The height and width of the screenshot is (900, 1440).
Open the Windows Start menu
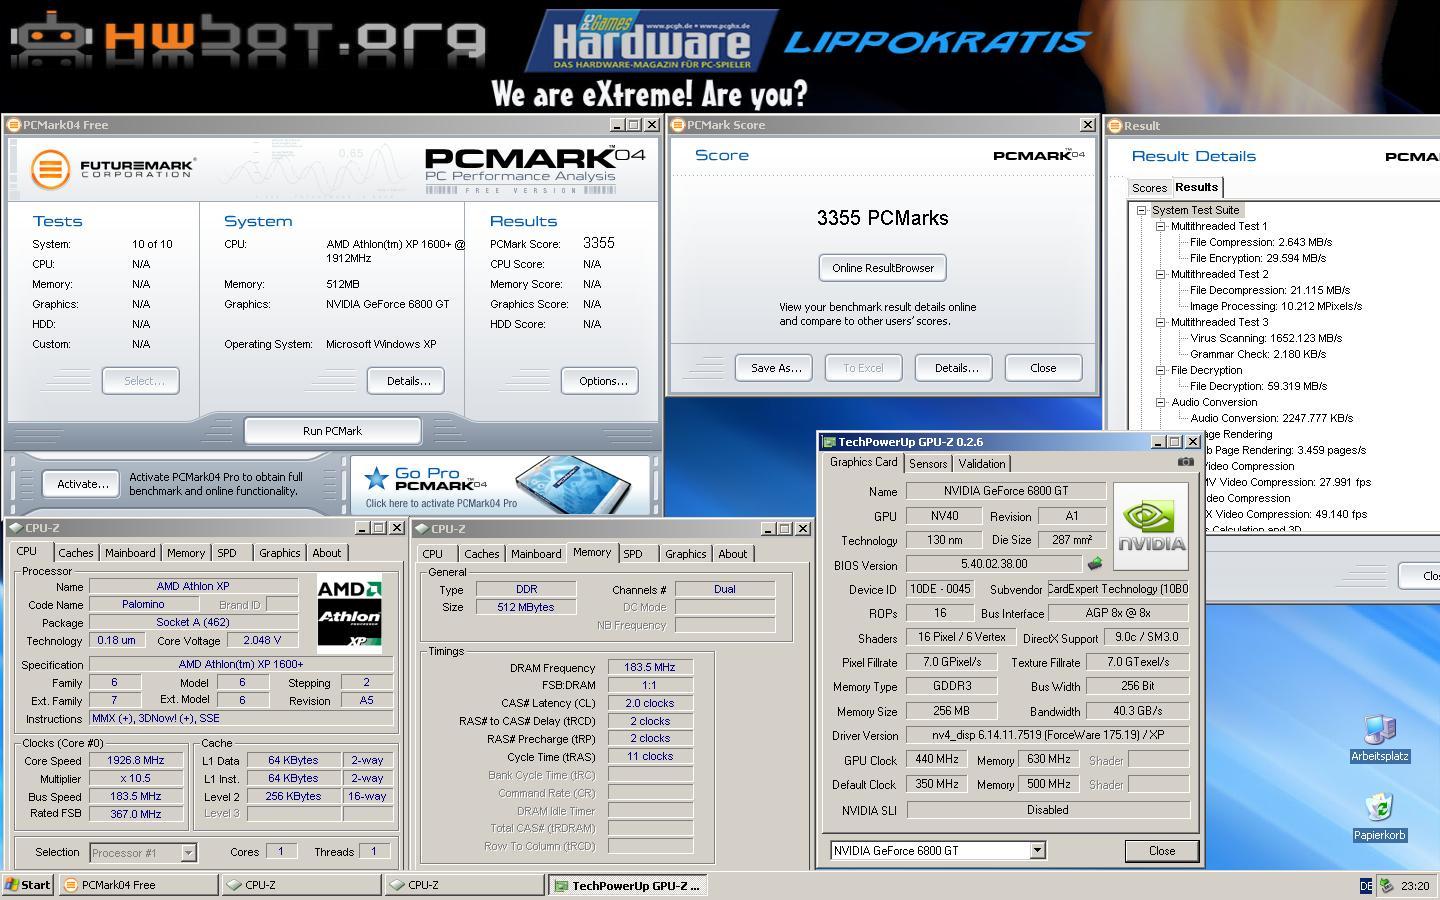28,885
